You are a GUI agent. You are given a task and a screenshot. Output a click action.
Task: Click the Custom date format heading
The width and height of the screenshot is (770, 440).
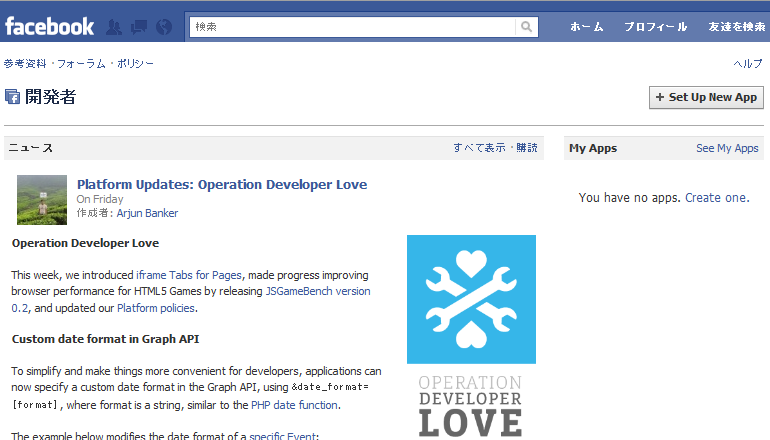[x=106, y=339]
